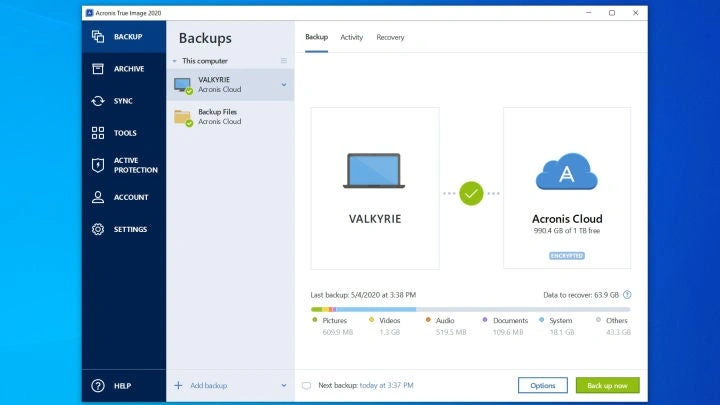Open the Archive box icon in the sidebar
Screen dimensions: 720x405
click(98, 68)
